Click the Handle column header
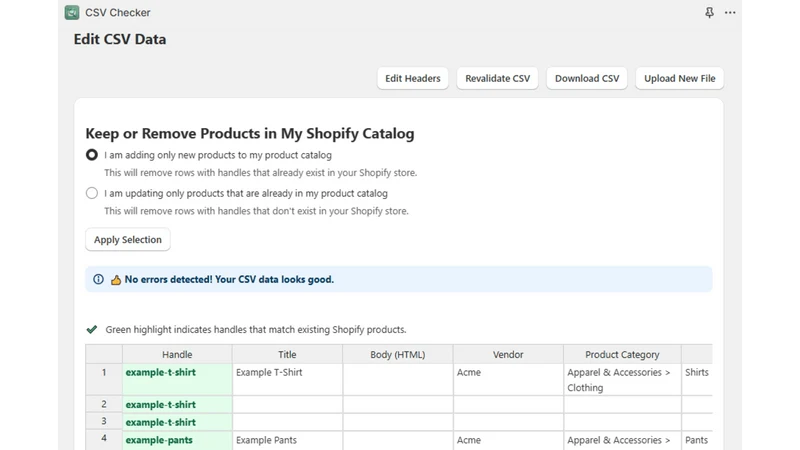 coord(177,354)
